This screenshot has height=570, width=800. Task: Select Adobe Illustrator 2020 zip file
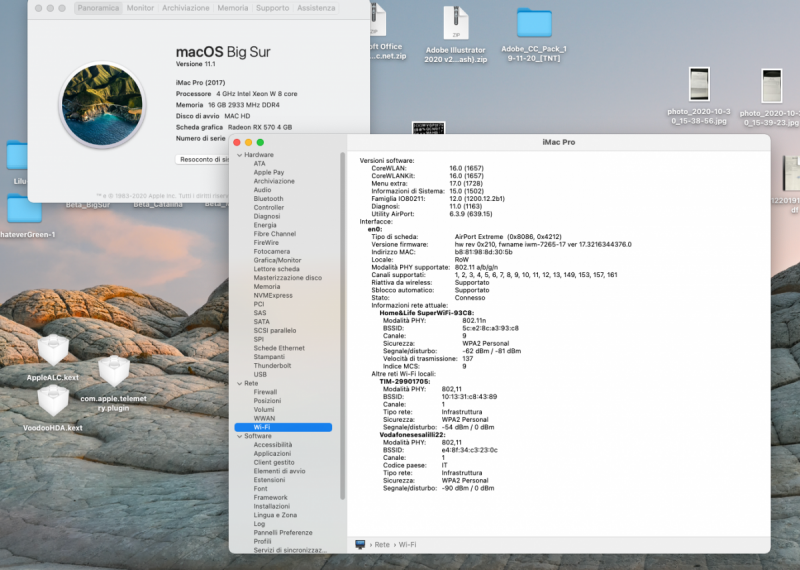point(456,23)
